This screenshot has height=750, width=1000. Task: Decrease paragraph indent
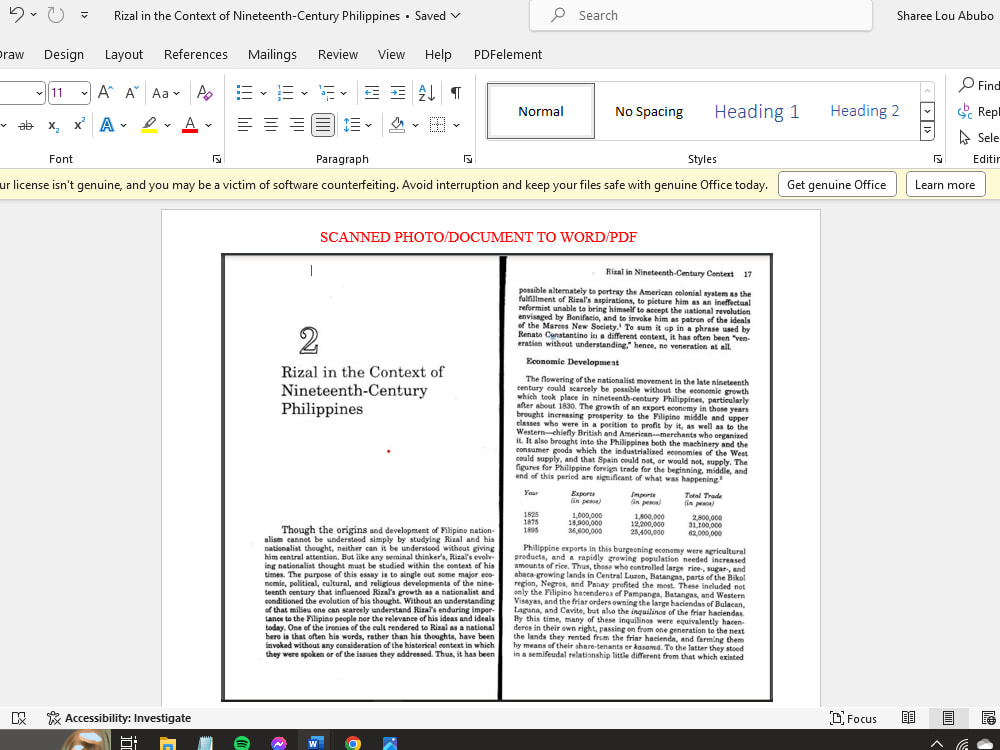(x=372, y=93)
